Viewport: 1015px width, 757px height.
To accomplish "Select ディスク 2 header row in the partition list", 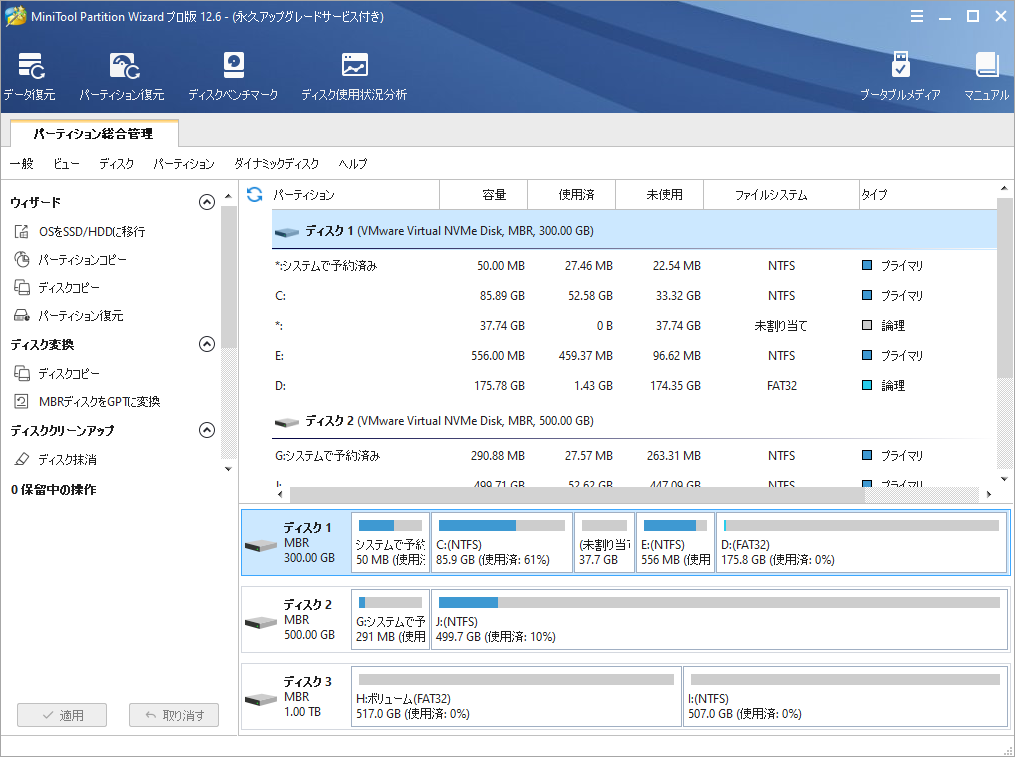I will coord(634,421).
